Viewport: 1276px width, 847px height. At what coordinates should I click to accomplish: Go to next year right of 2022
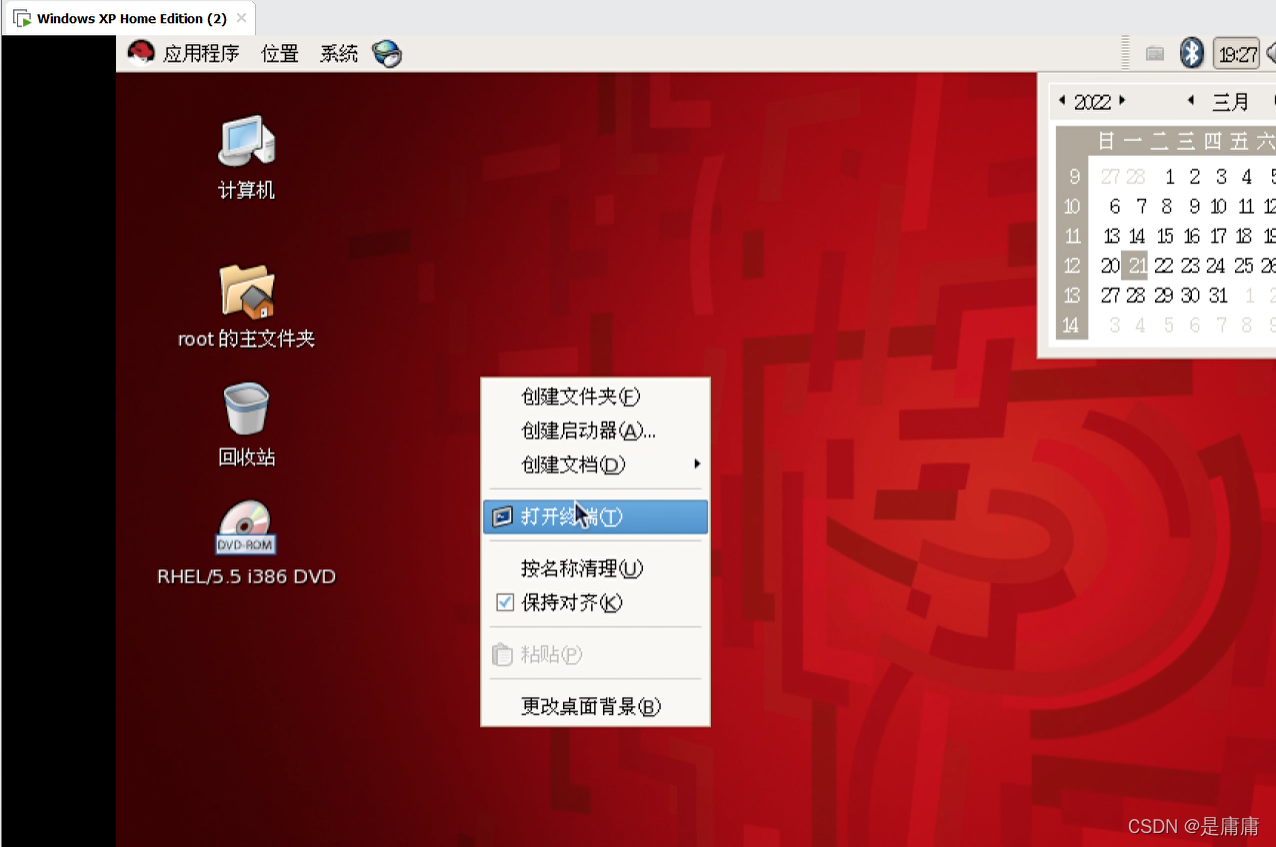1122,100
